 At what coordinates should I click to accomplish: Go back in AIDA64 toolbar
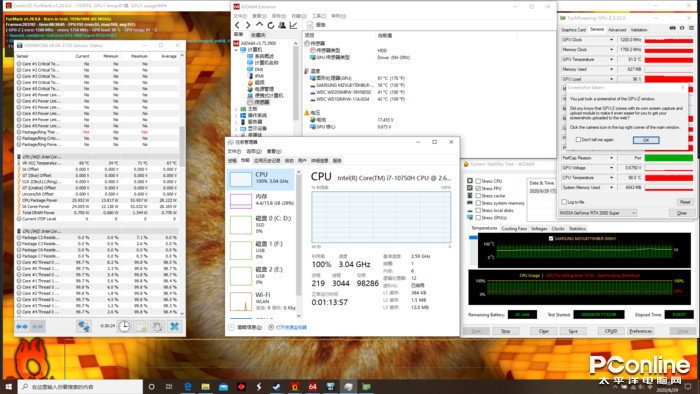237,25
